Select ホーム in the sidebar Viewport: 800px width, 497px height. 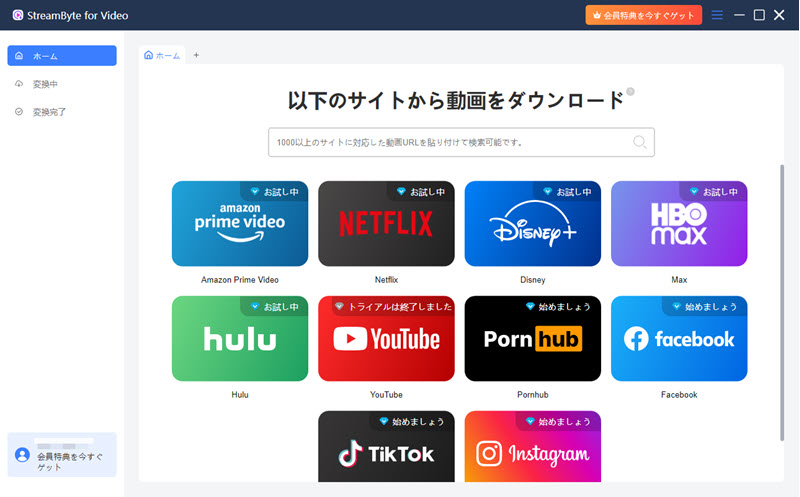[x=62, y=56]
